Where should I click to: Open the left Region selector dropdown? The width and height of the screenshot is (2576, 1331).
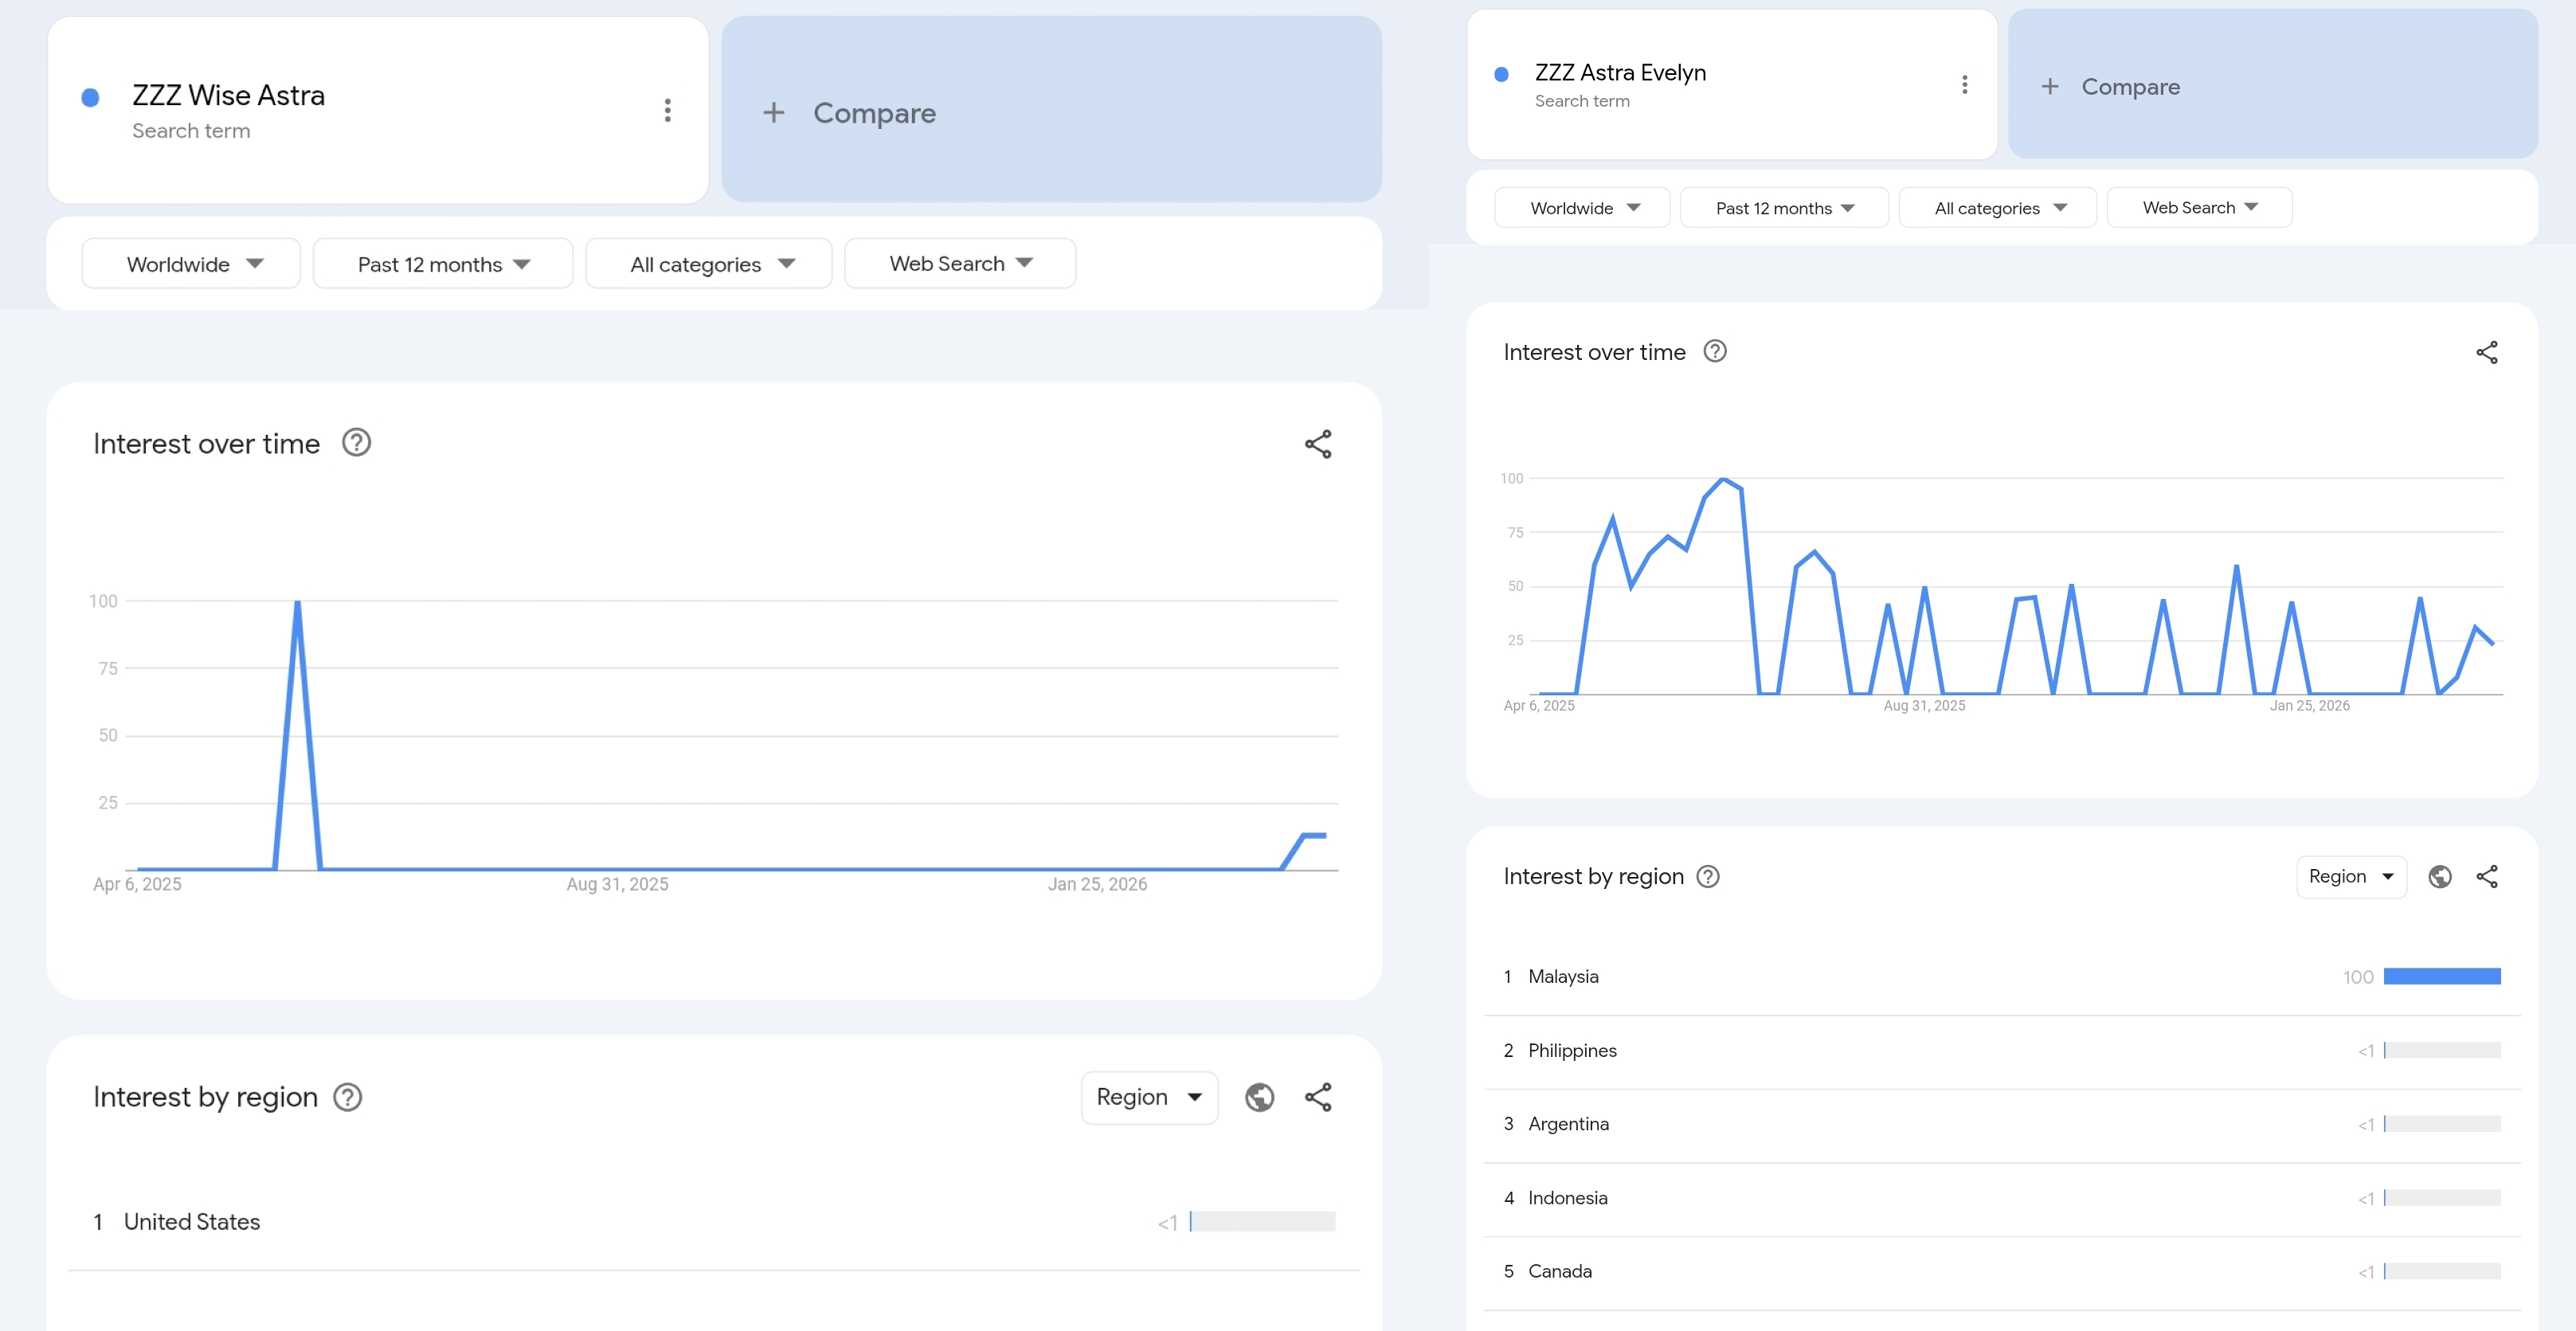click(1148, 1097)
